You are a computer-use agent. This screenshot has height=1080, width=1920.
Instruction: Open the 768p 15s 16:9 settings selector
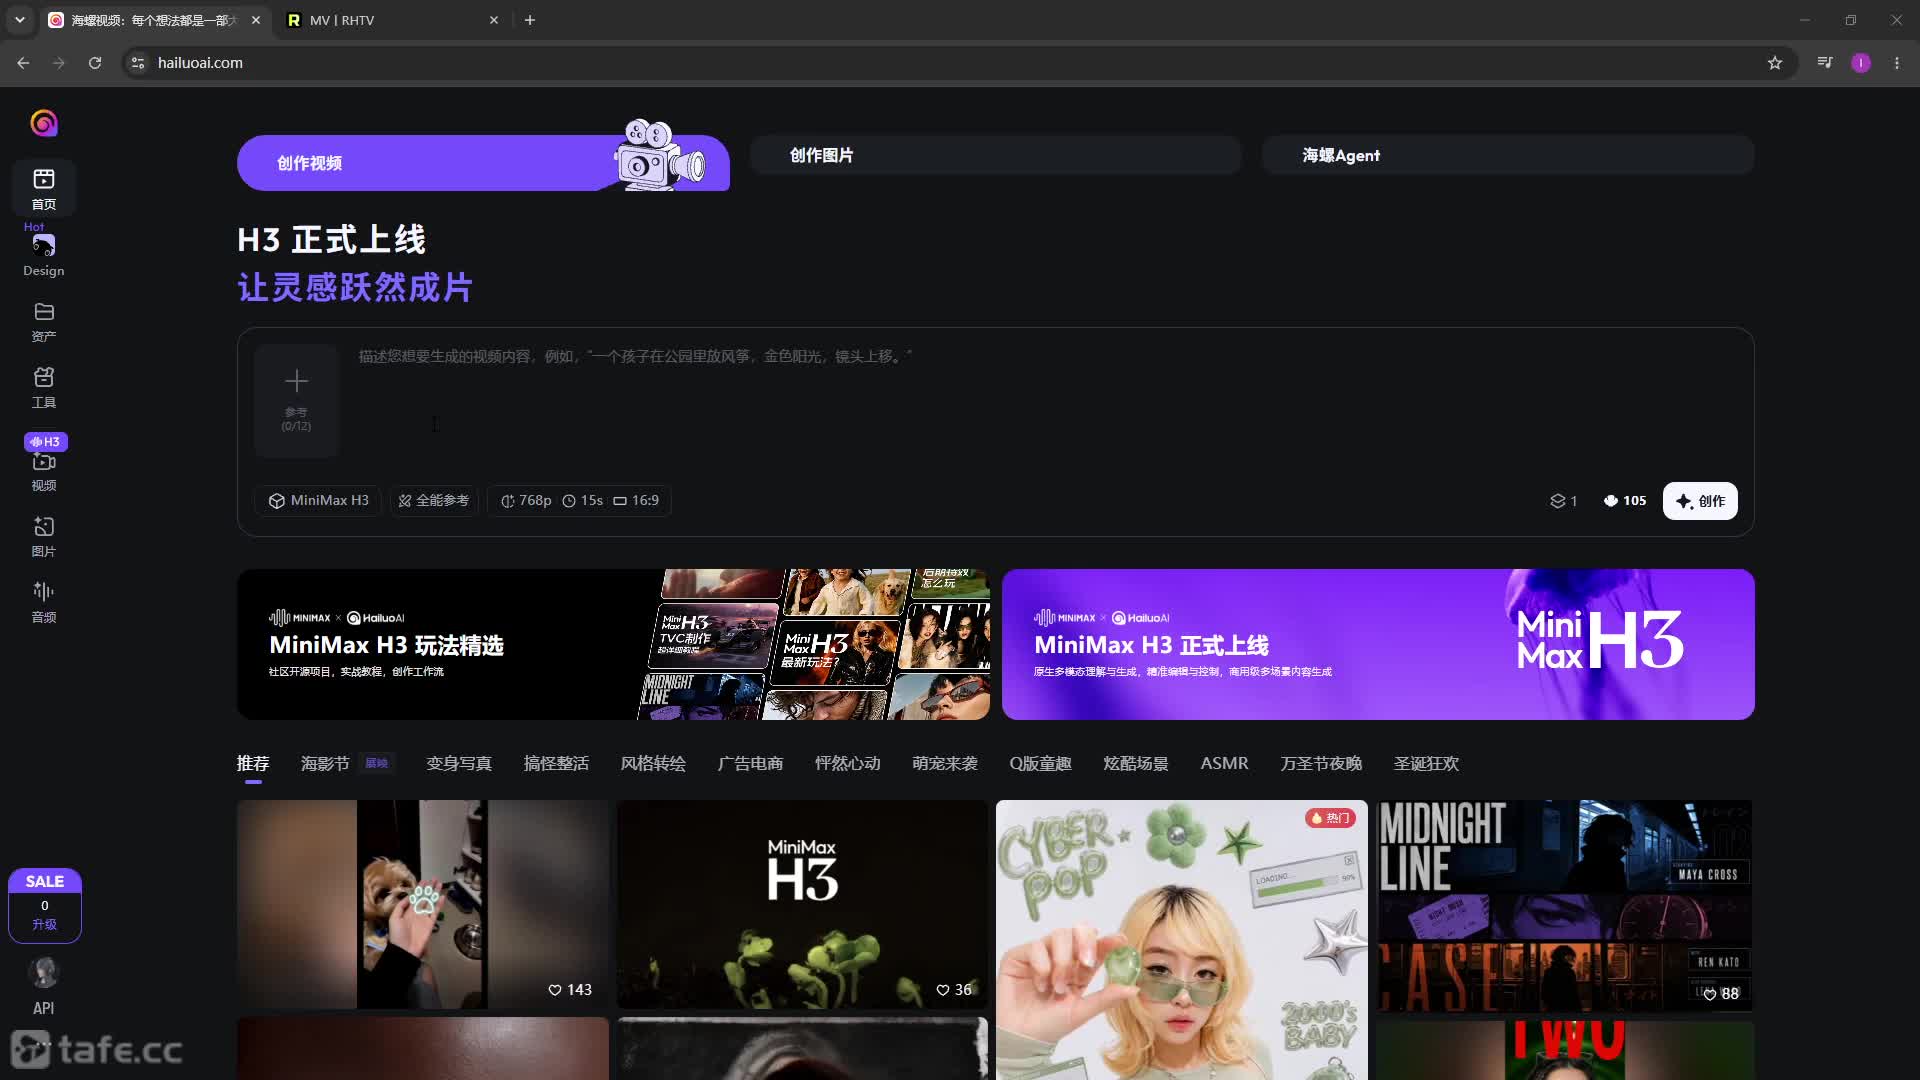point(579,501)
